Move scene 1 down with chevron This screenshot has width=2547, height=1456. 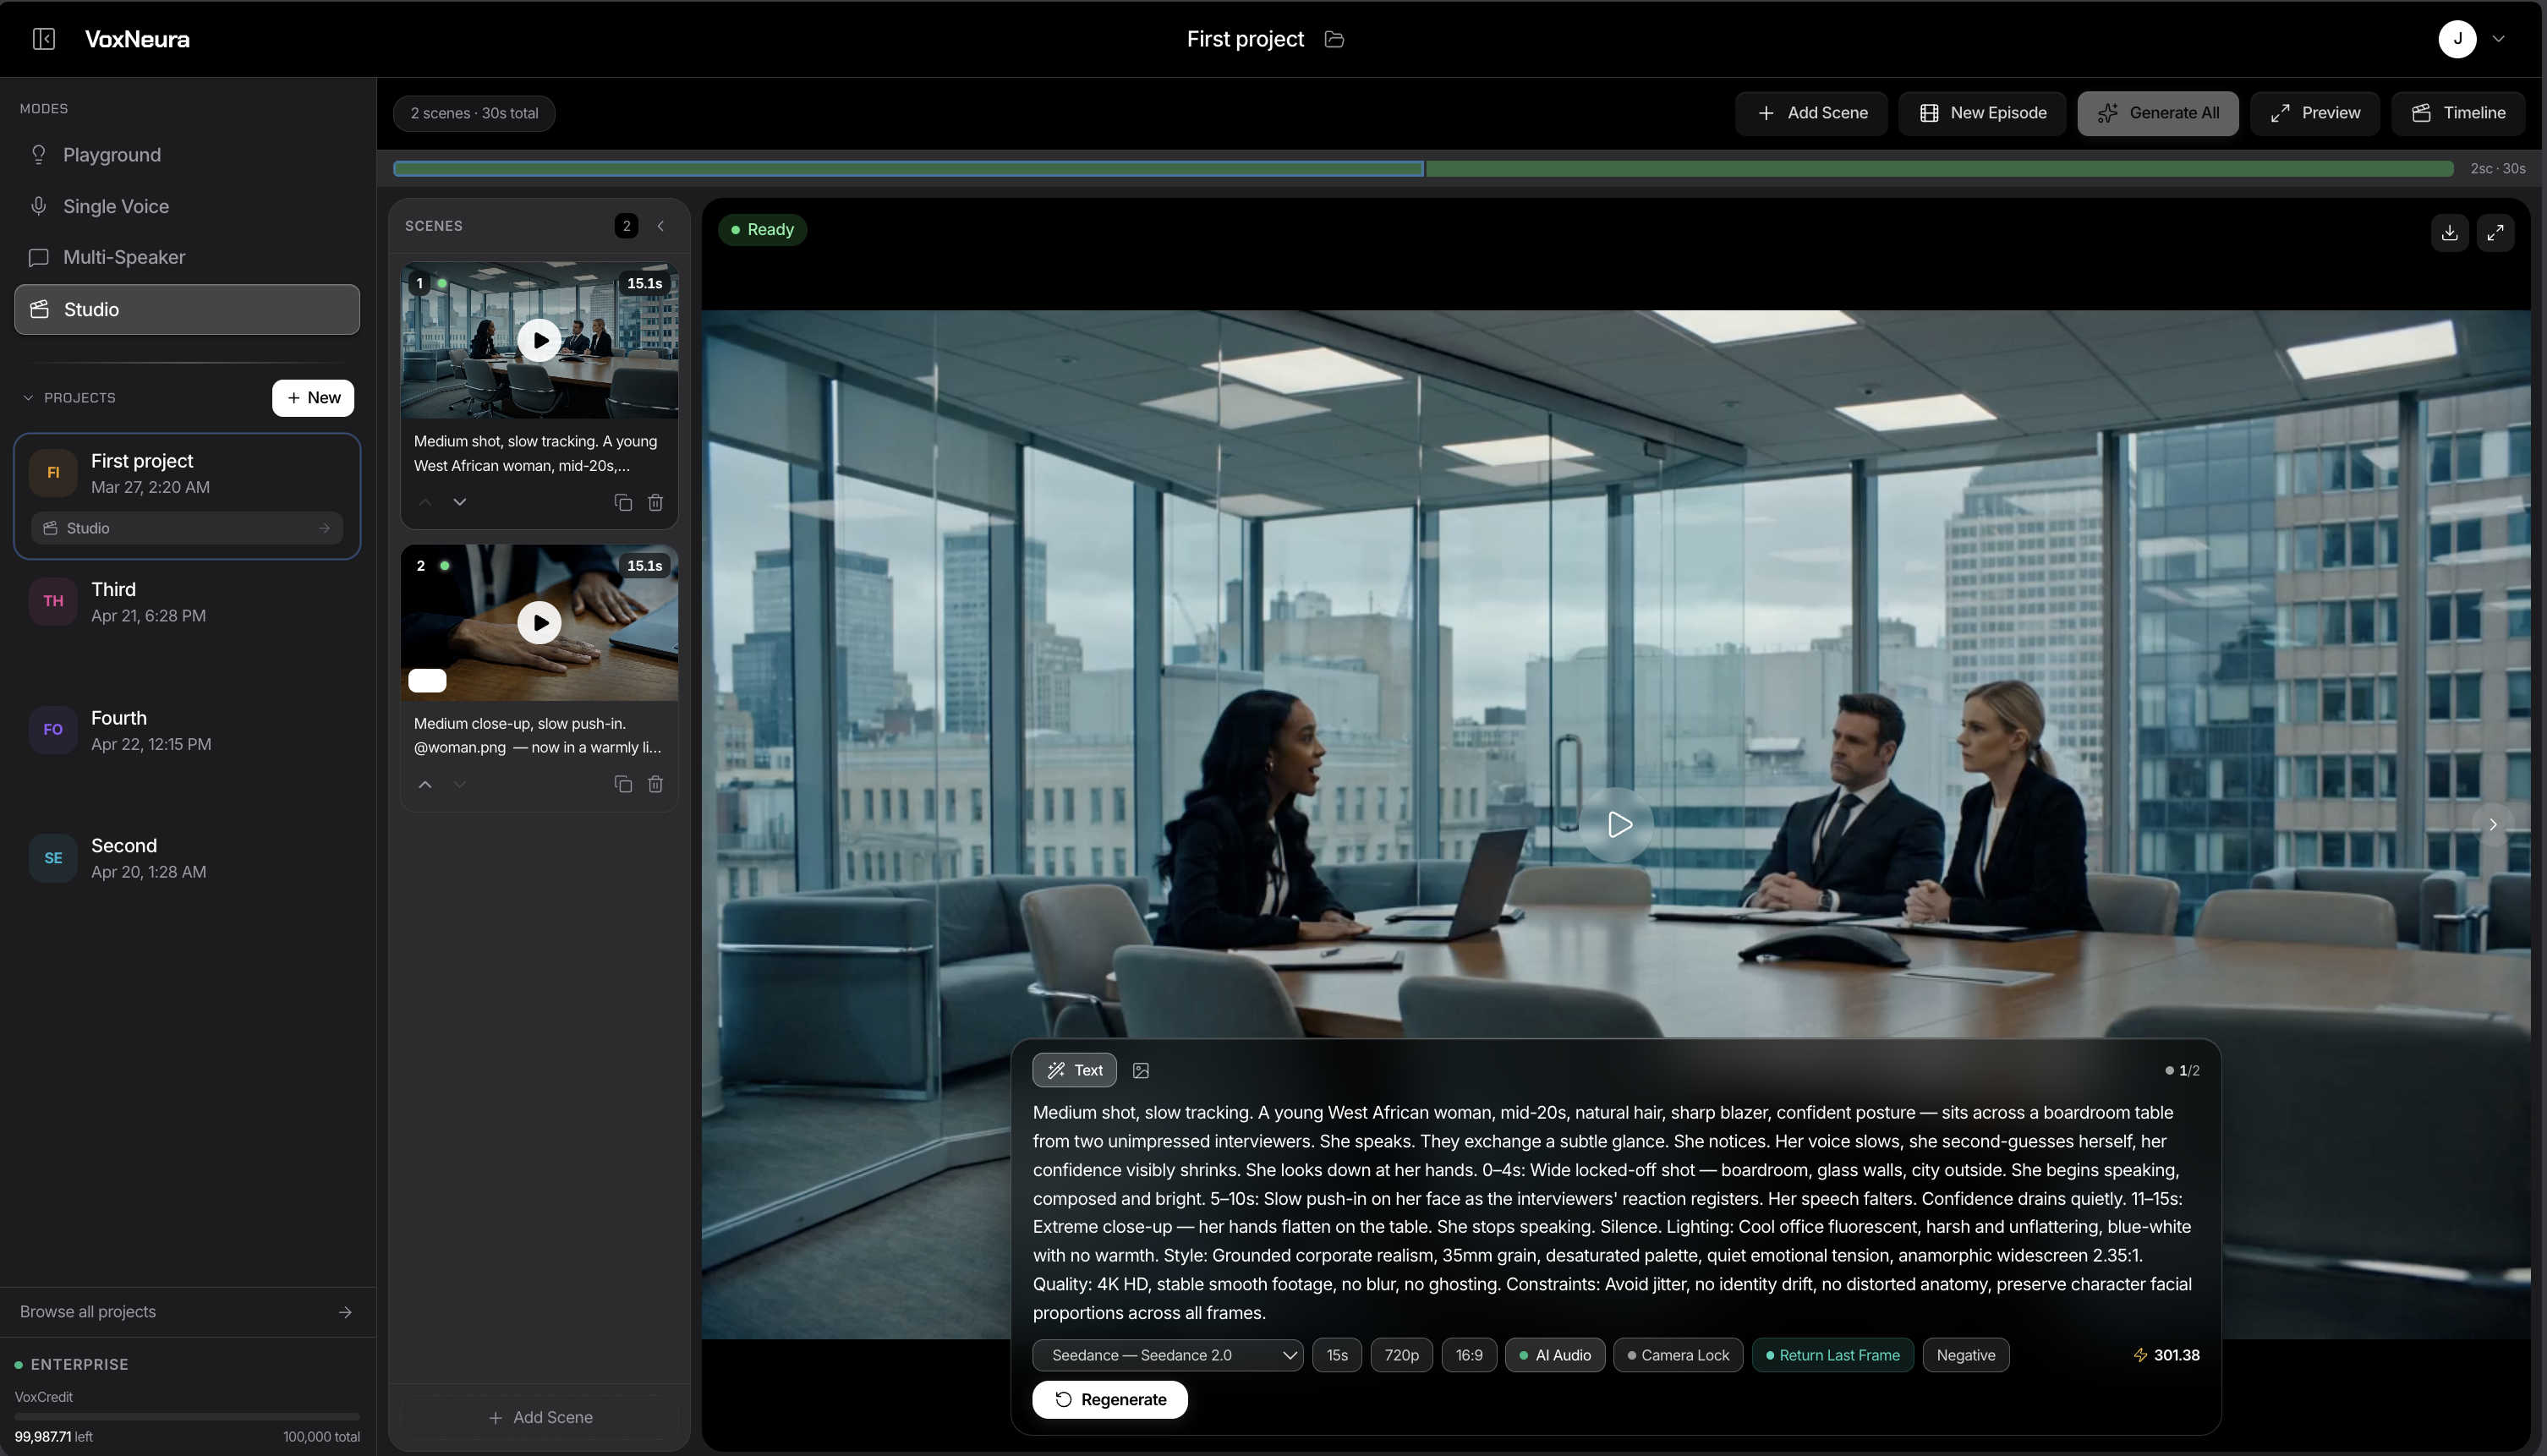(460, 502)
